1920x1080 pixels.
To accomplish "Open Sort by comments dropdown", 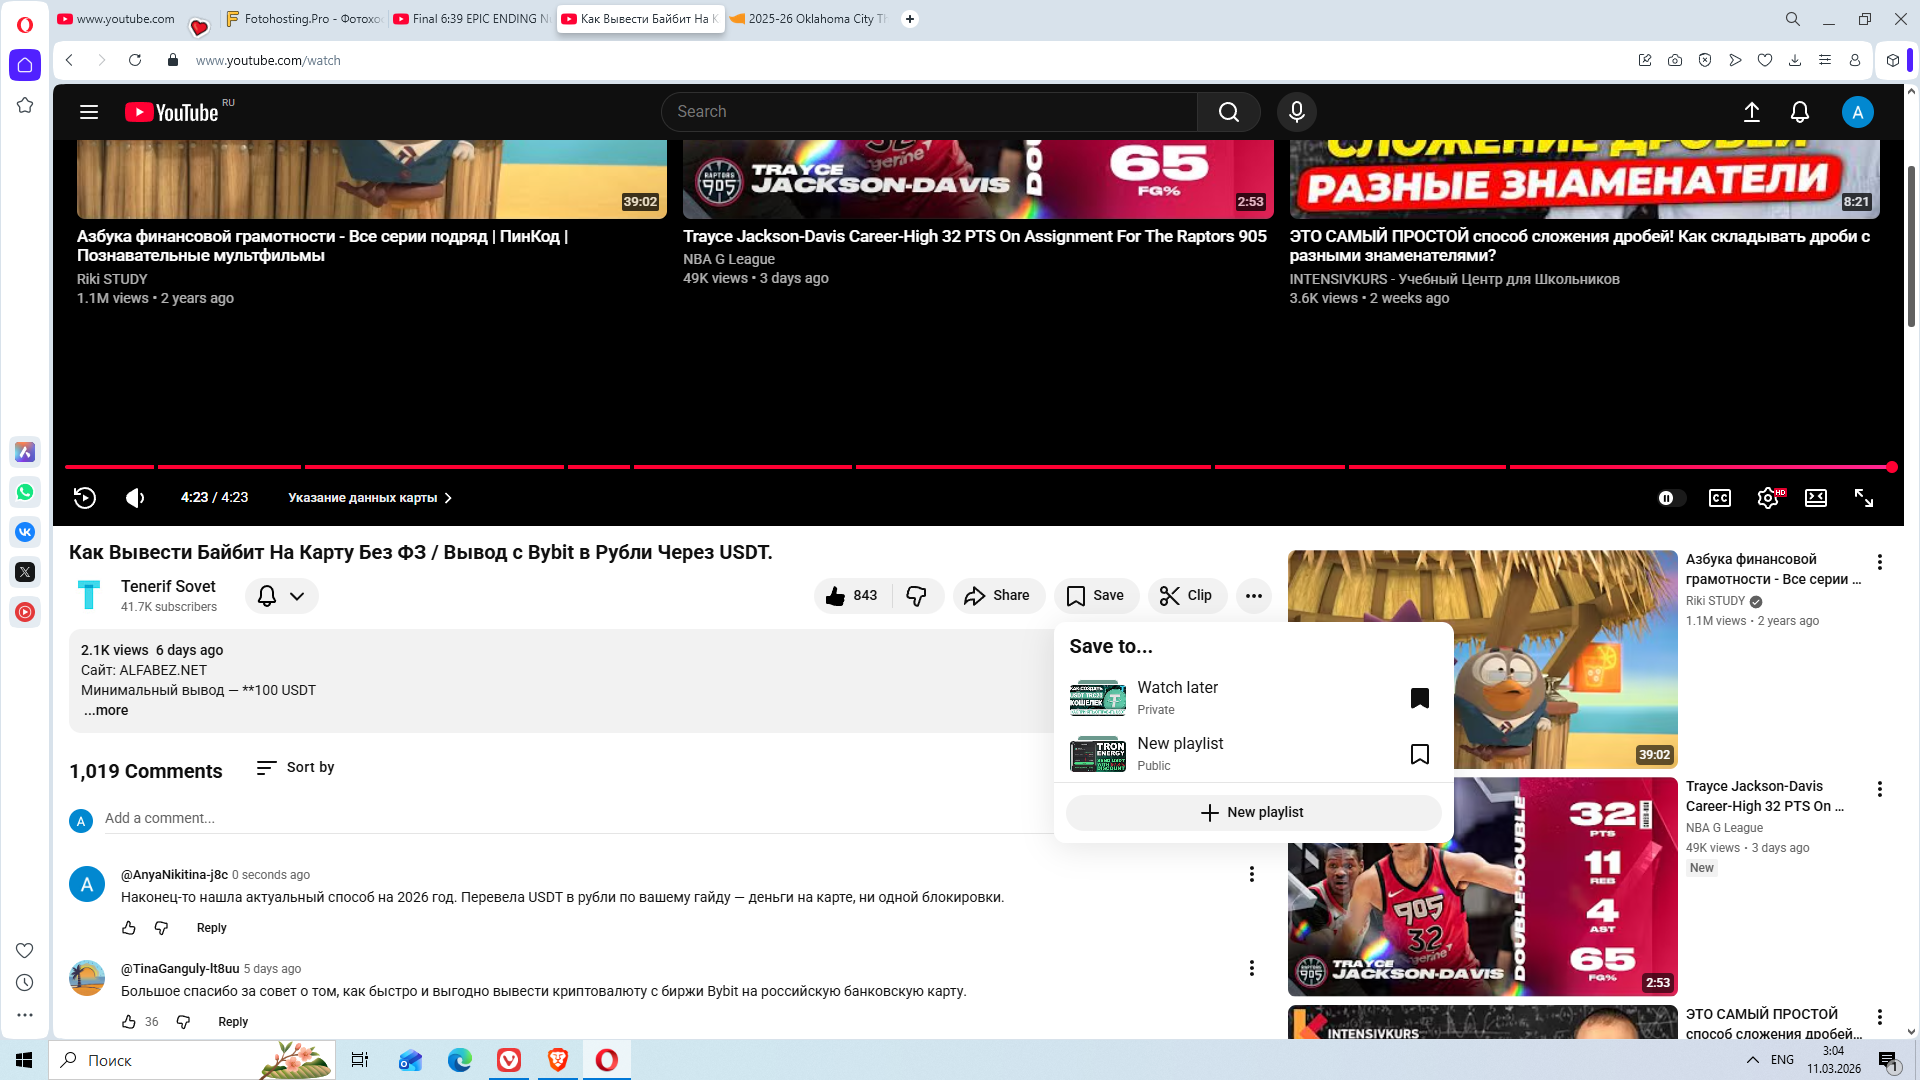I will click(x=296, y=767).
